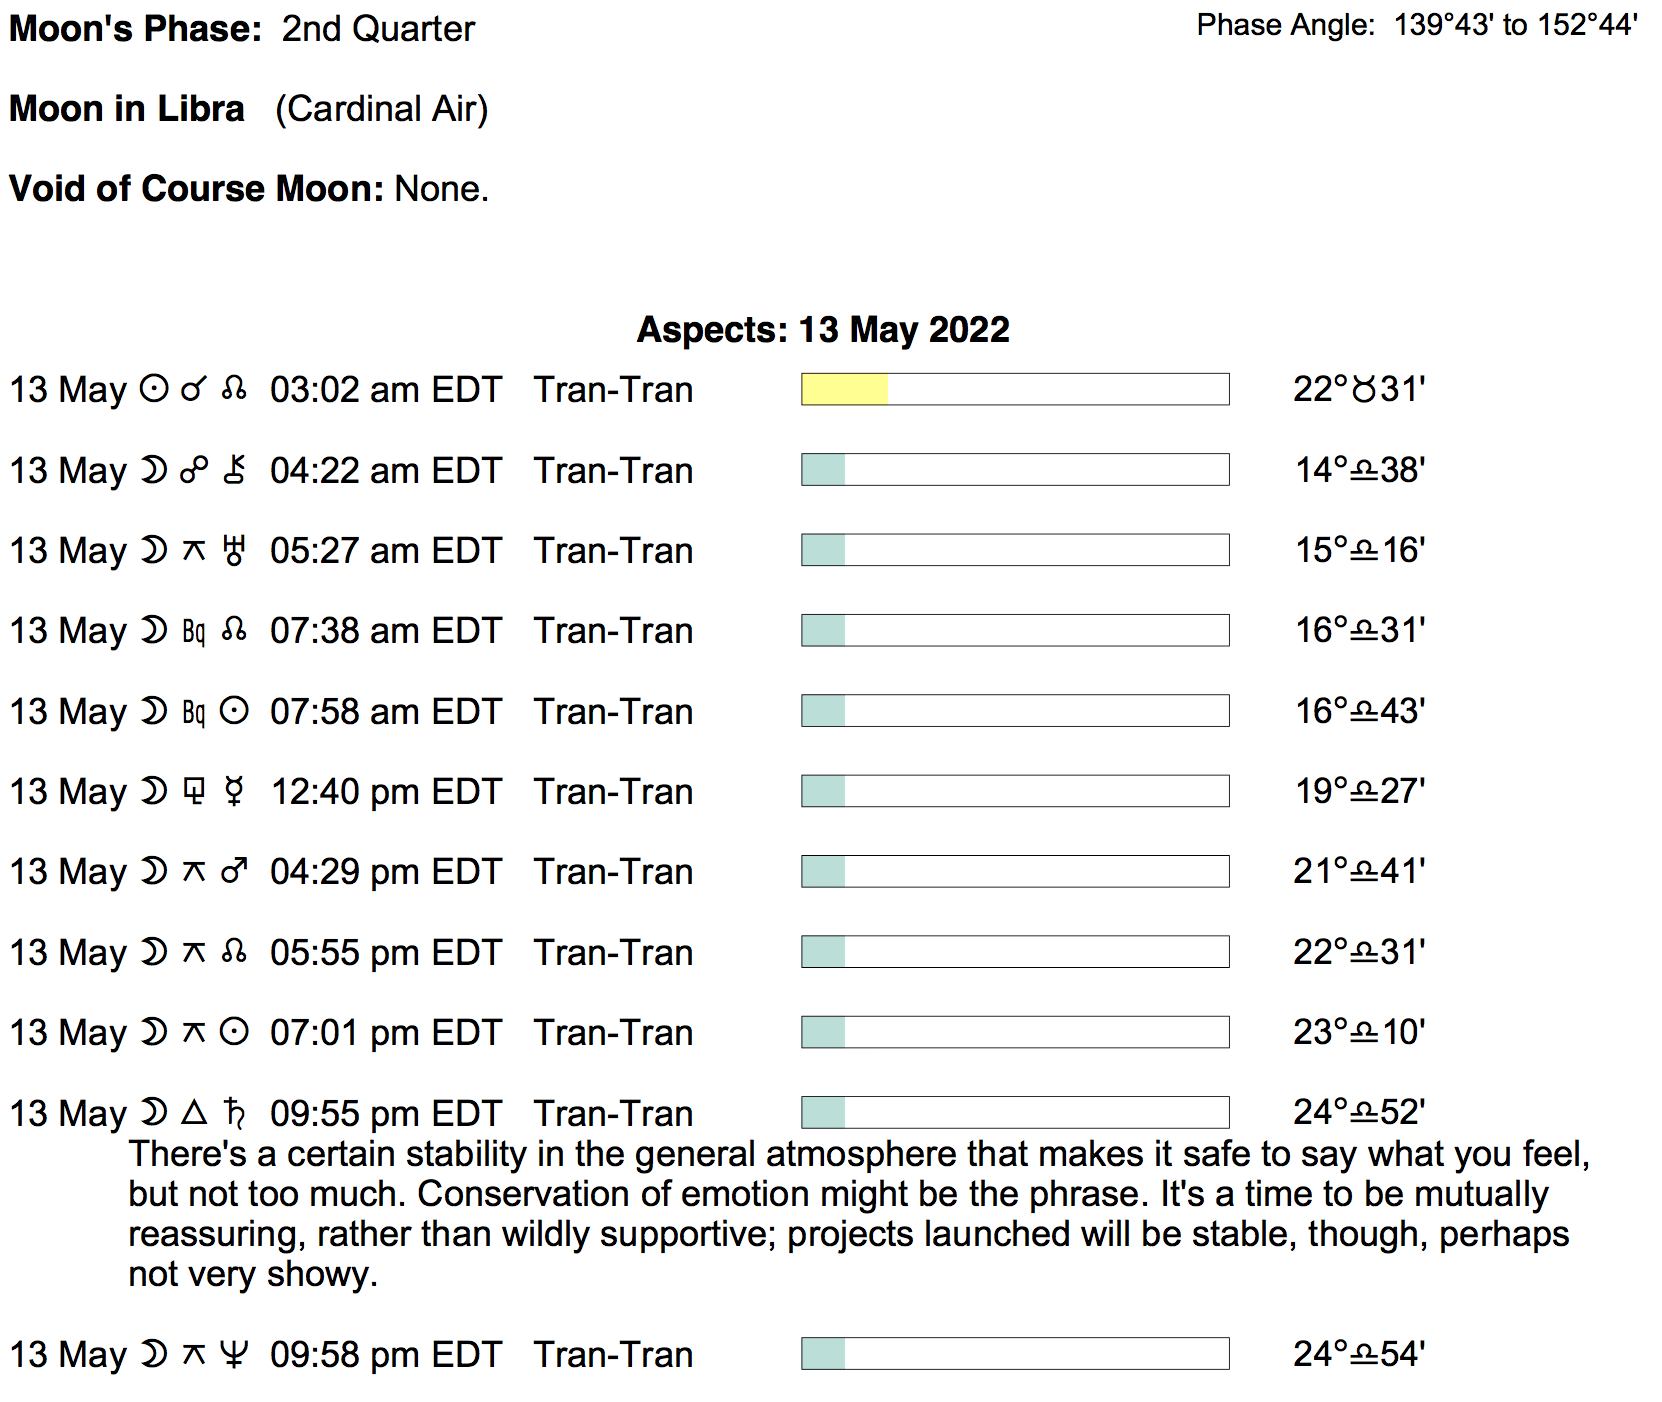
Task: Click the opposition symbol in the Moon-Chiron row
Action: tap(194, 470)
